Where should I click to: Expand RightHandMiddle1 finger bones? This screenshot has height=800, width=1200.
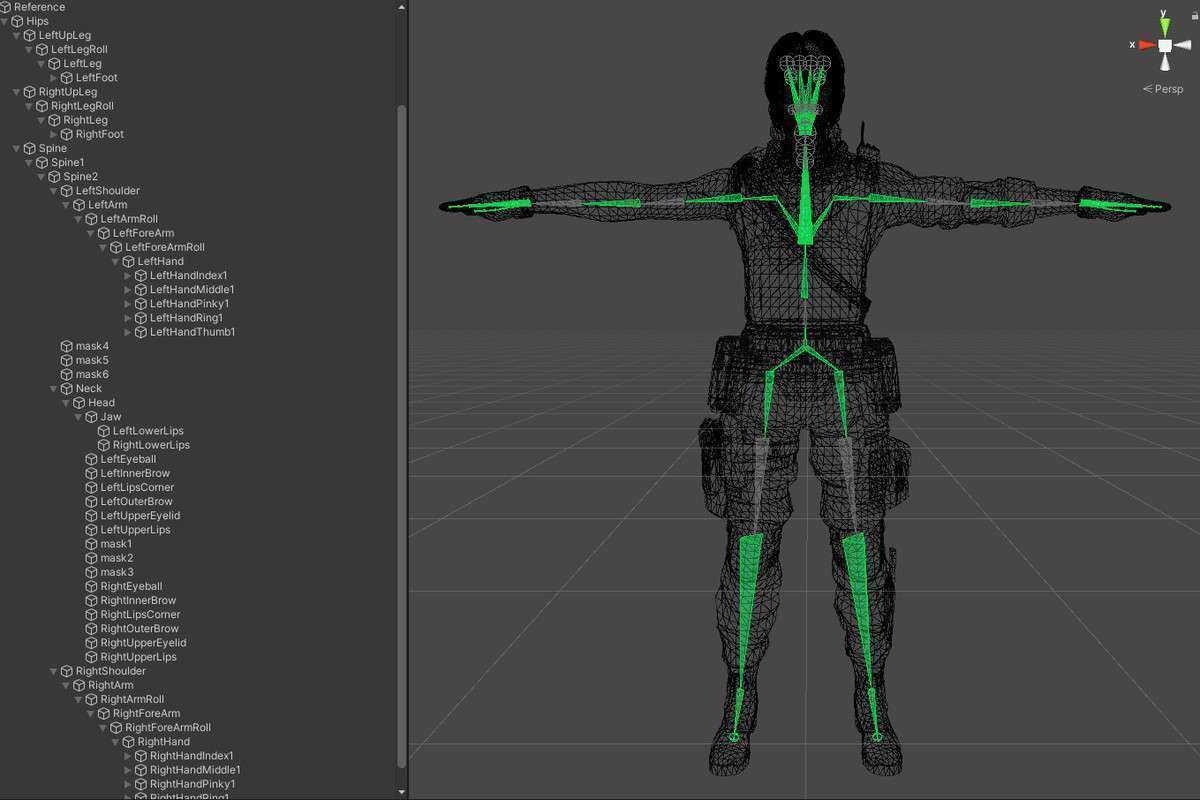pos(128,770)
